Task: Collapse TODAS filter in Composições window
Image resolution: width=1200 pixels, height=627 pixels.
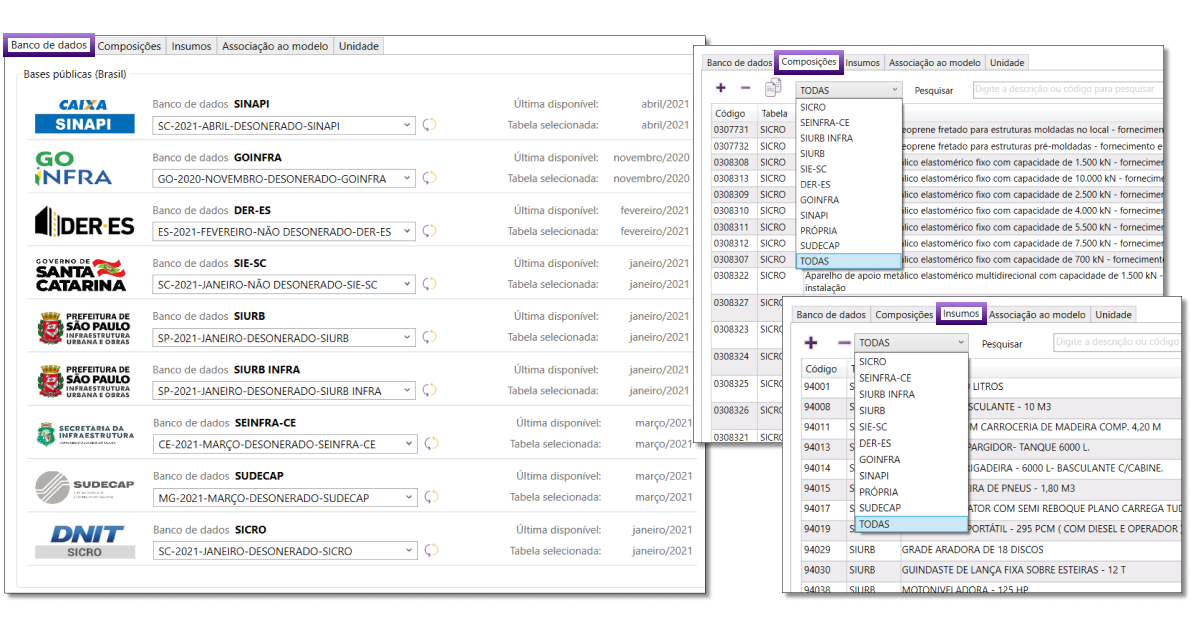Action: coord(849,89)
